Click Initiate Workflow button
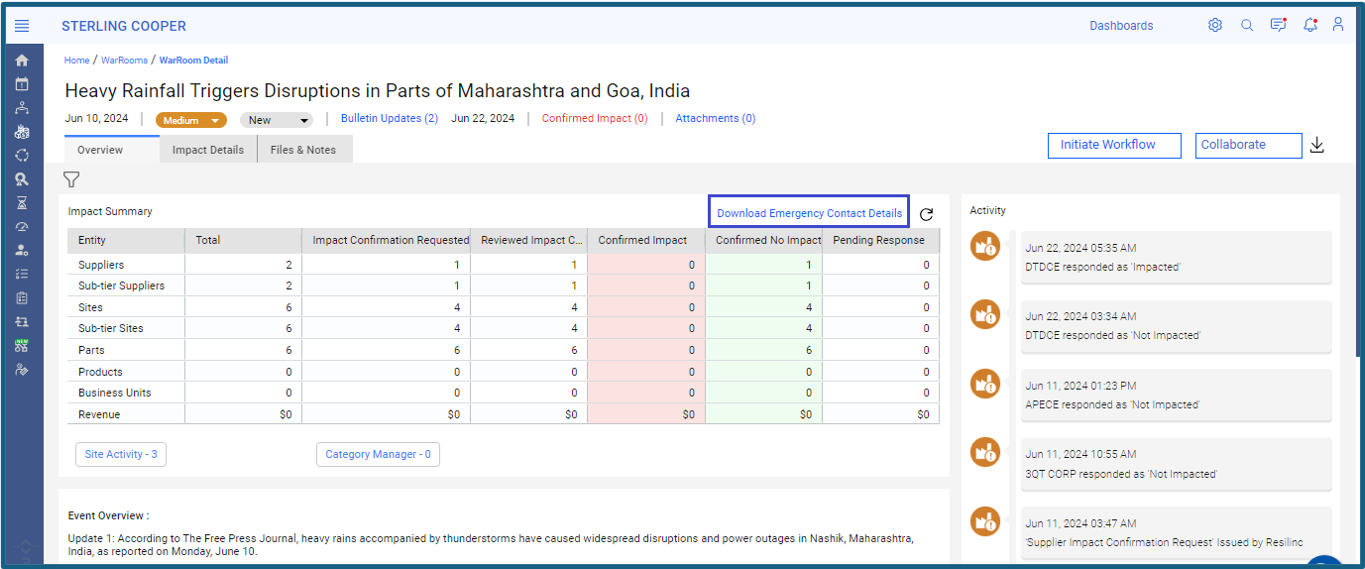The width and height of the screenshot is (1365, 569). pyautogui.click(x=1115, y=146)
